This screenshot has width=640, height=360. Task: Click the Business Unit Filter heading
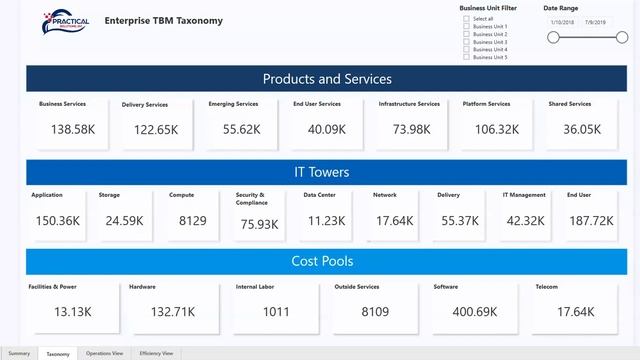[488, 8]
